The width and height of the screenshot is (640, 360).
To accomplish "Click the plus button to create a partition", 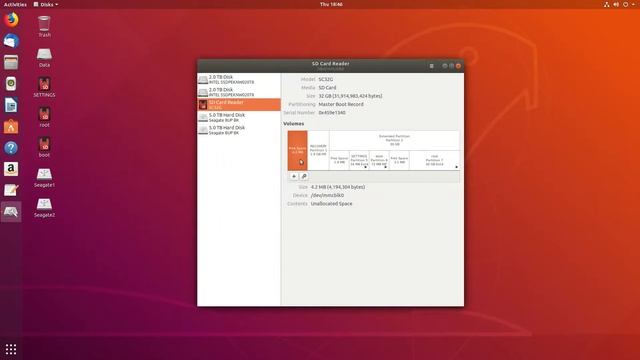I will click(294, 176).
